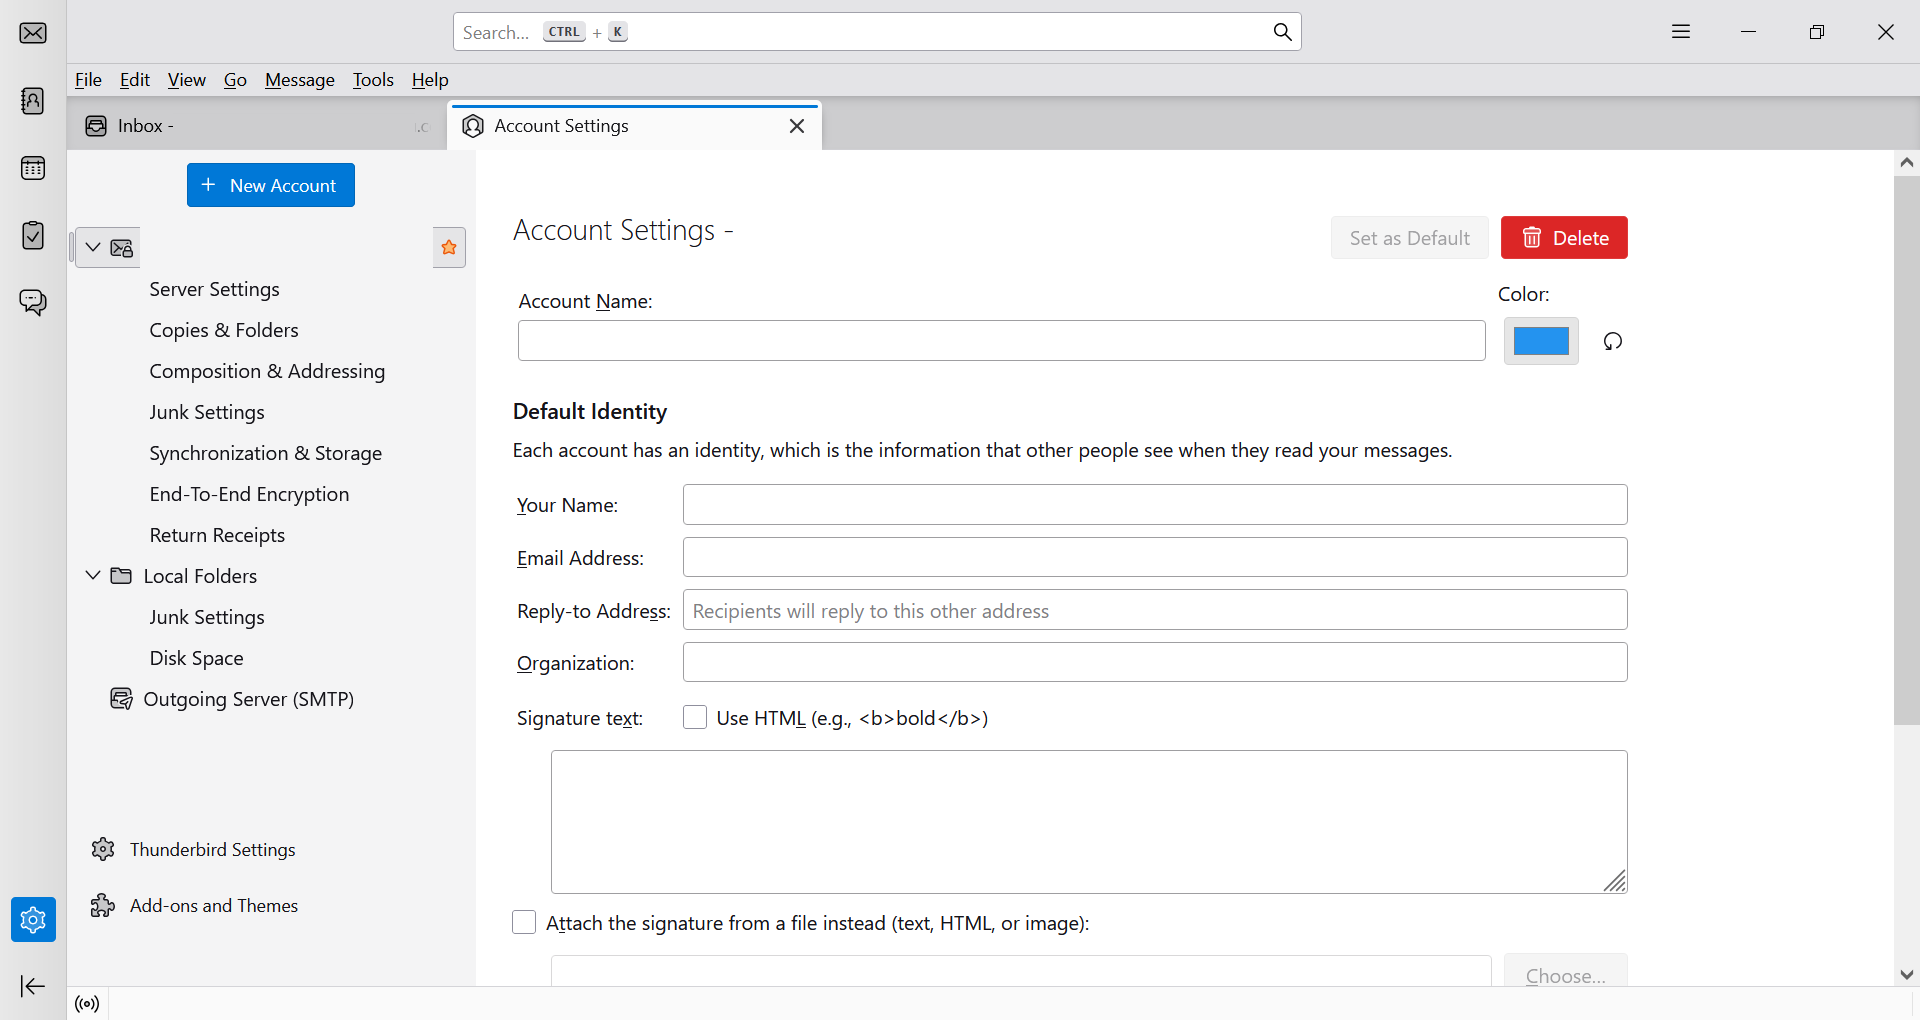Open the Mail space icon

[33, 33]
